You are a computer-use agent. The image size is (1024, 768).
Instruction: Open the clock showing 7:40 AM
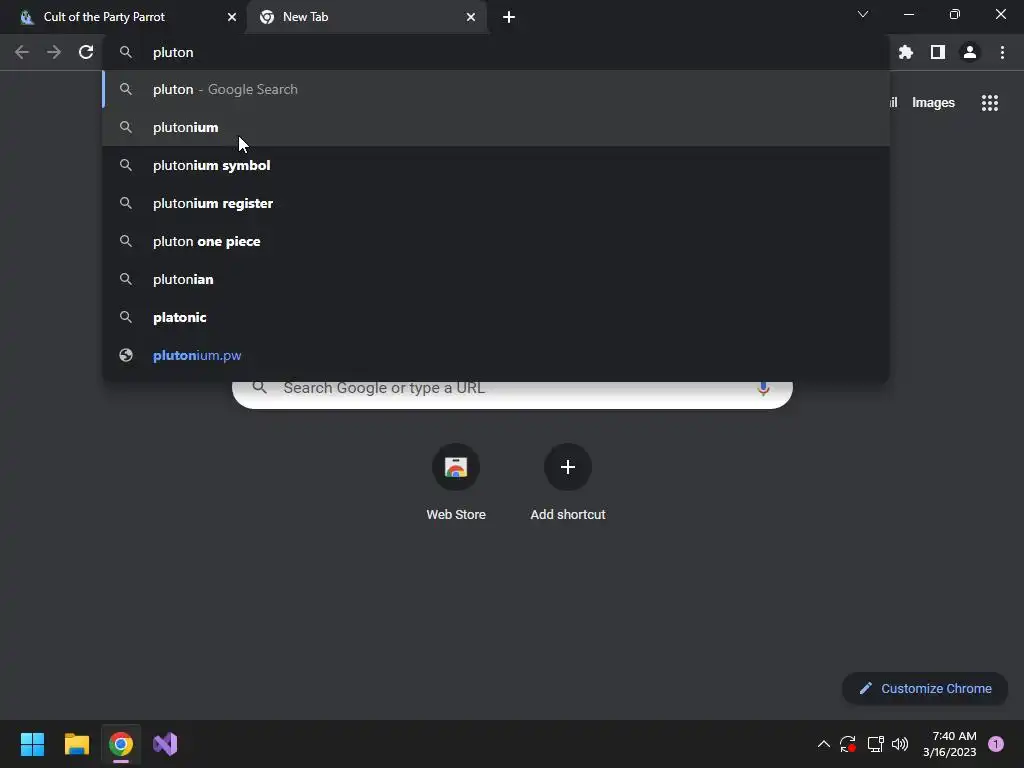950,744
